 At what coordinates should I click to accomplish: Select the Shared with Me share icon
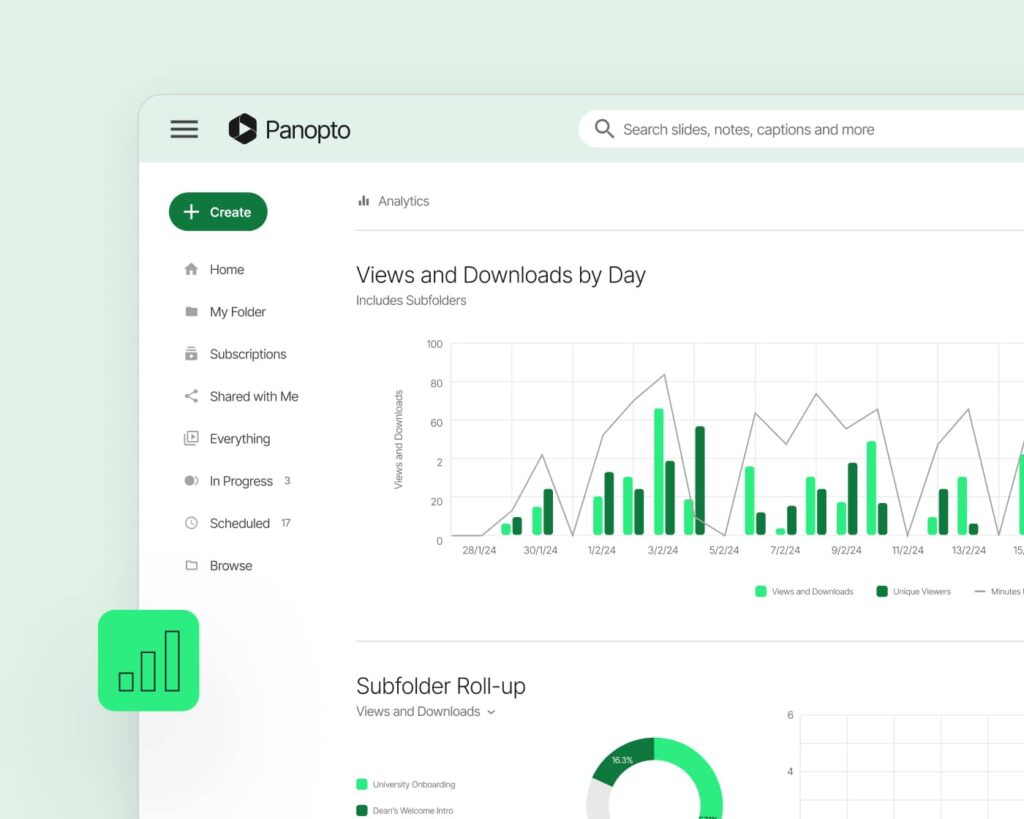point(190,396)
